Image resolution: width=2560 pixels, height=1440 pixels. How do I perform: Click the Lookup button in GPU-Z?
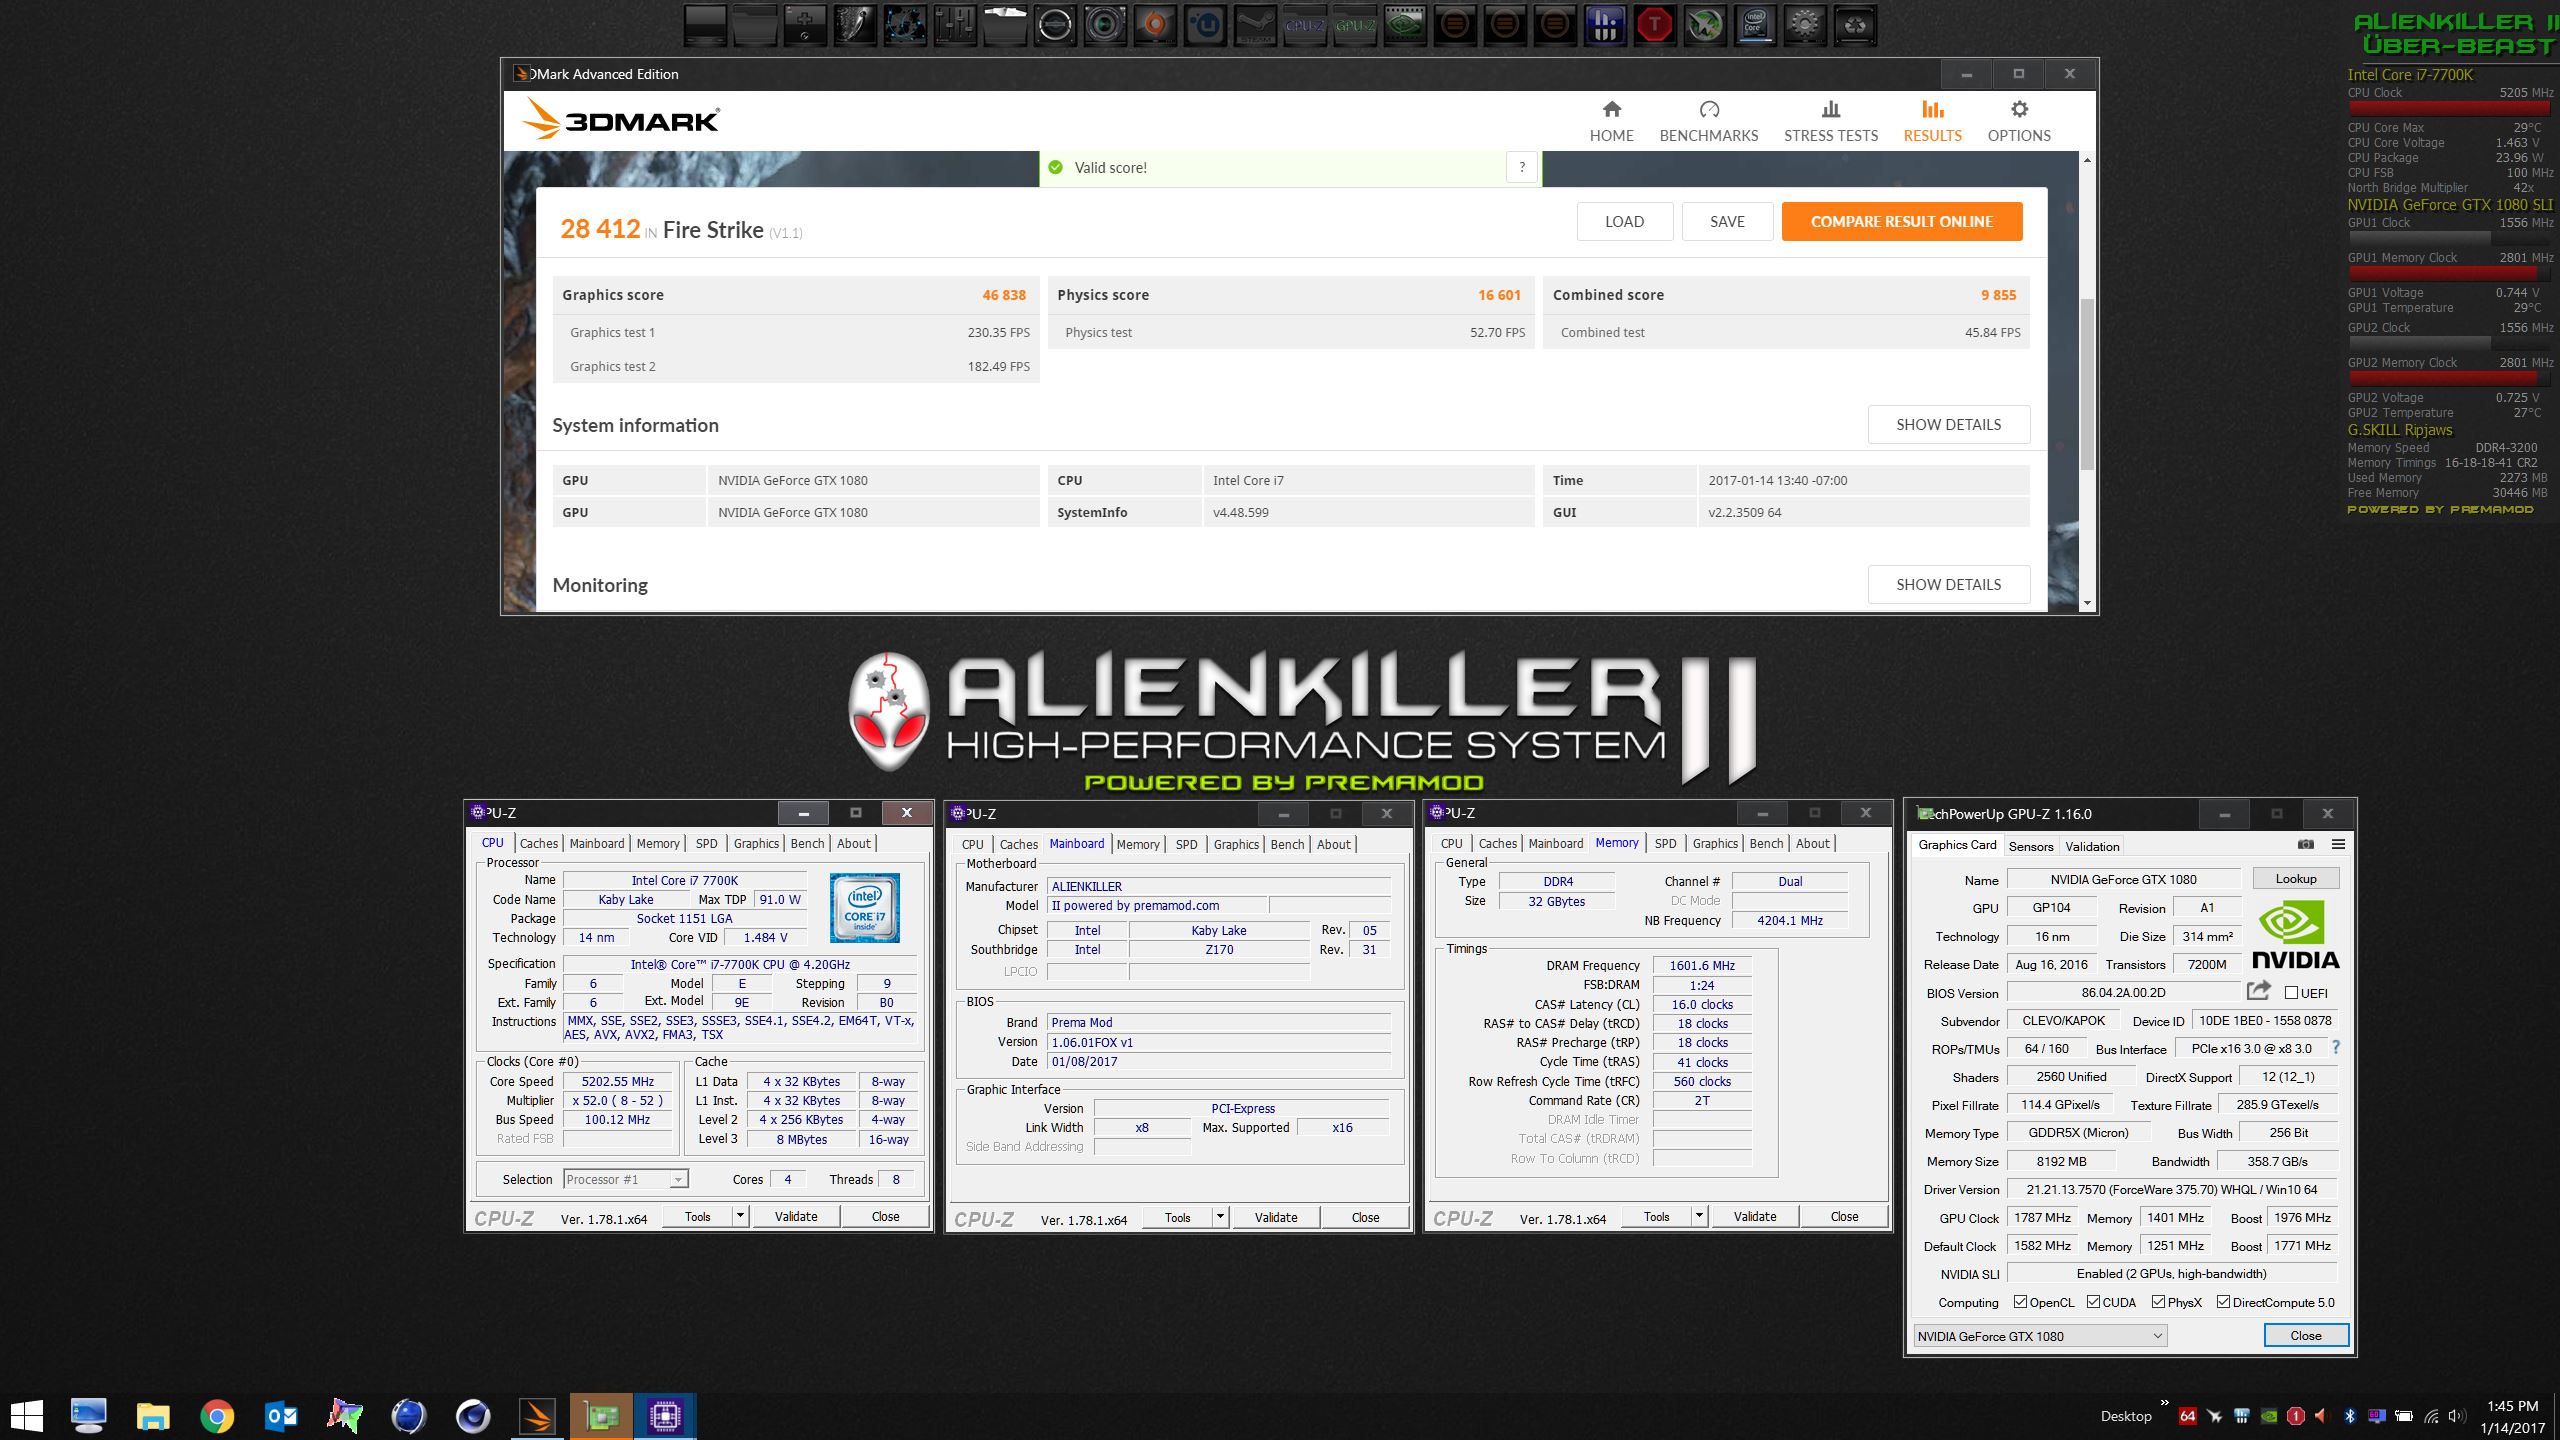2295,879
